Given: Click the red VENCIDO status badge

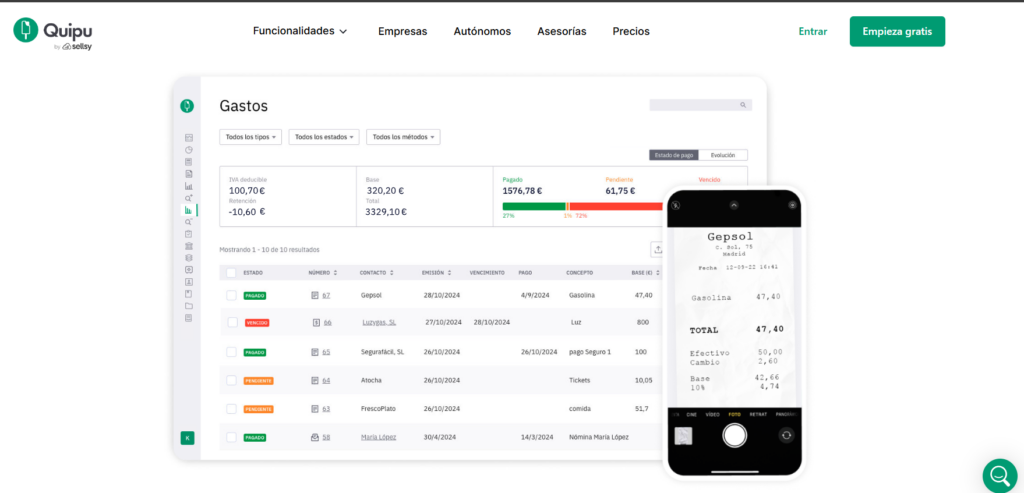Looking at the screenshot, I should [257, 323].
